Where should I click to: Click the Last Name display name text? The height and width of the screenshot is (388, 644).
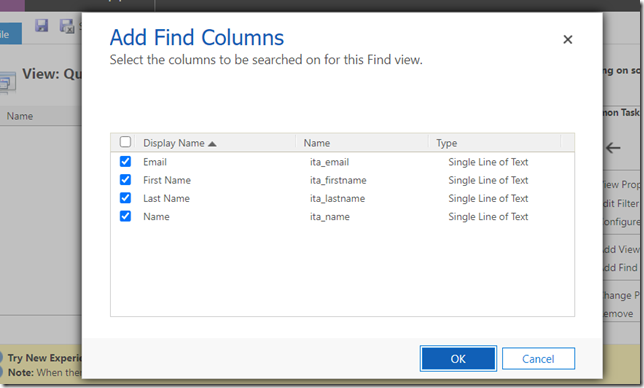pos(166,198)
